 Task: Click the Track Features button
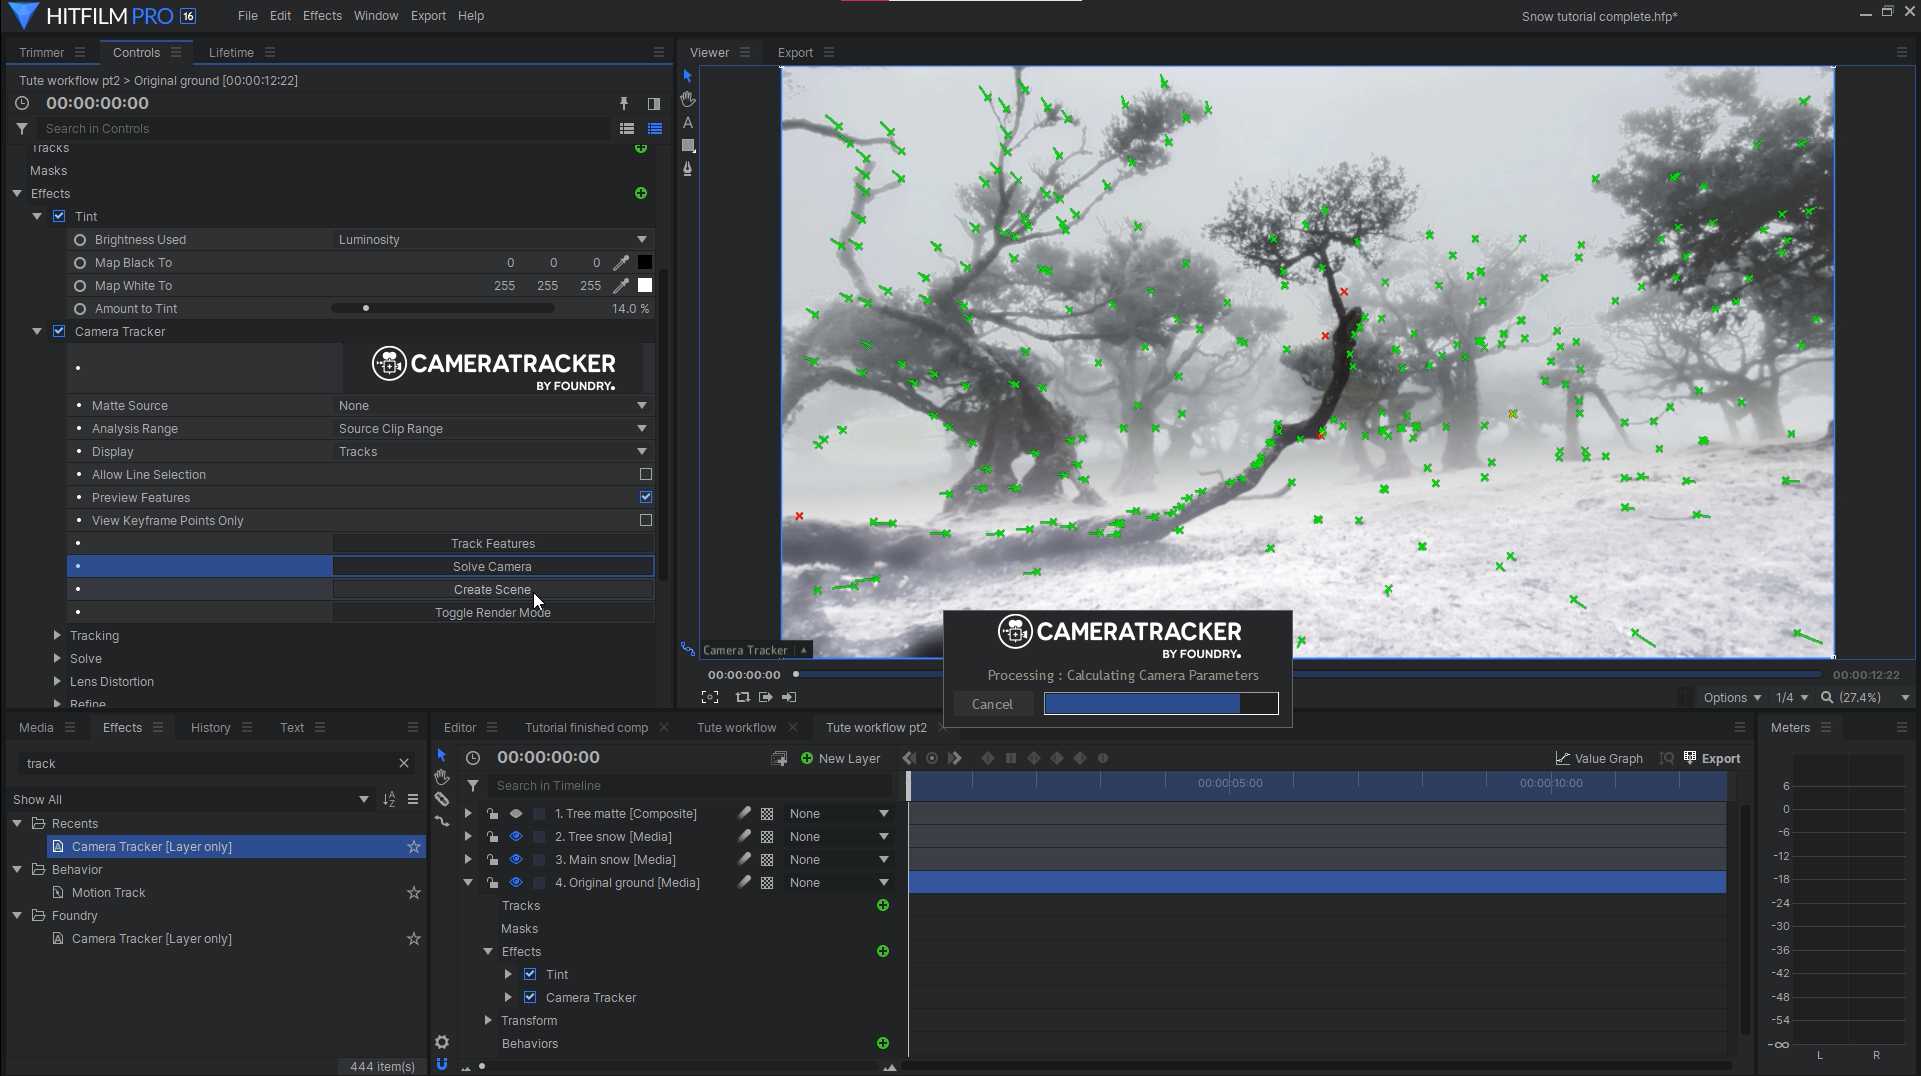(x=493, y=544)
